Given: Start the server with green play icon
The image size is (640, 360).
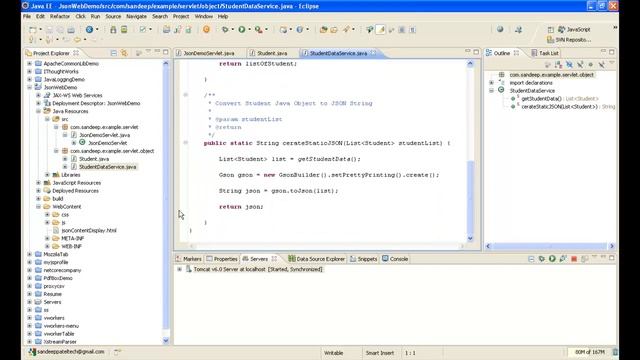Looking at the screenshot, I should point(552,259).
